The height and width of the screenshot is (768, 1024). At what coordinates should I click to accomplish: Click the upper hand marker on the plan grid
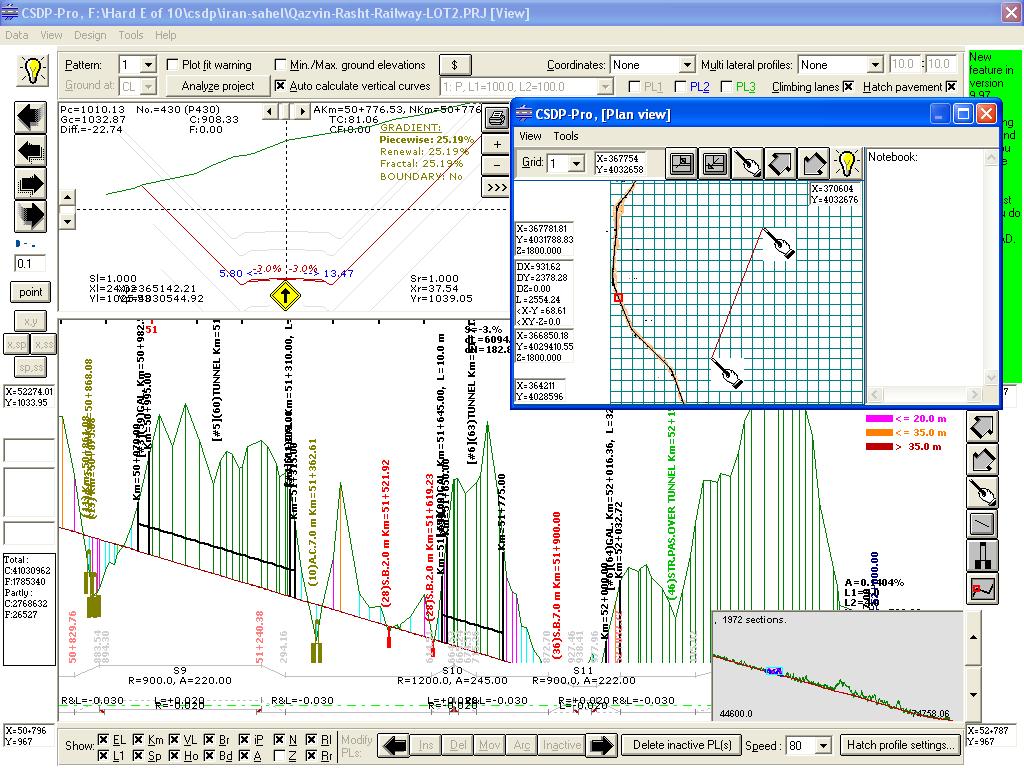(x=778, y=243)
